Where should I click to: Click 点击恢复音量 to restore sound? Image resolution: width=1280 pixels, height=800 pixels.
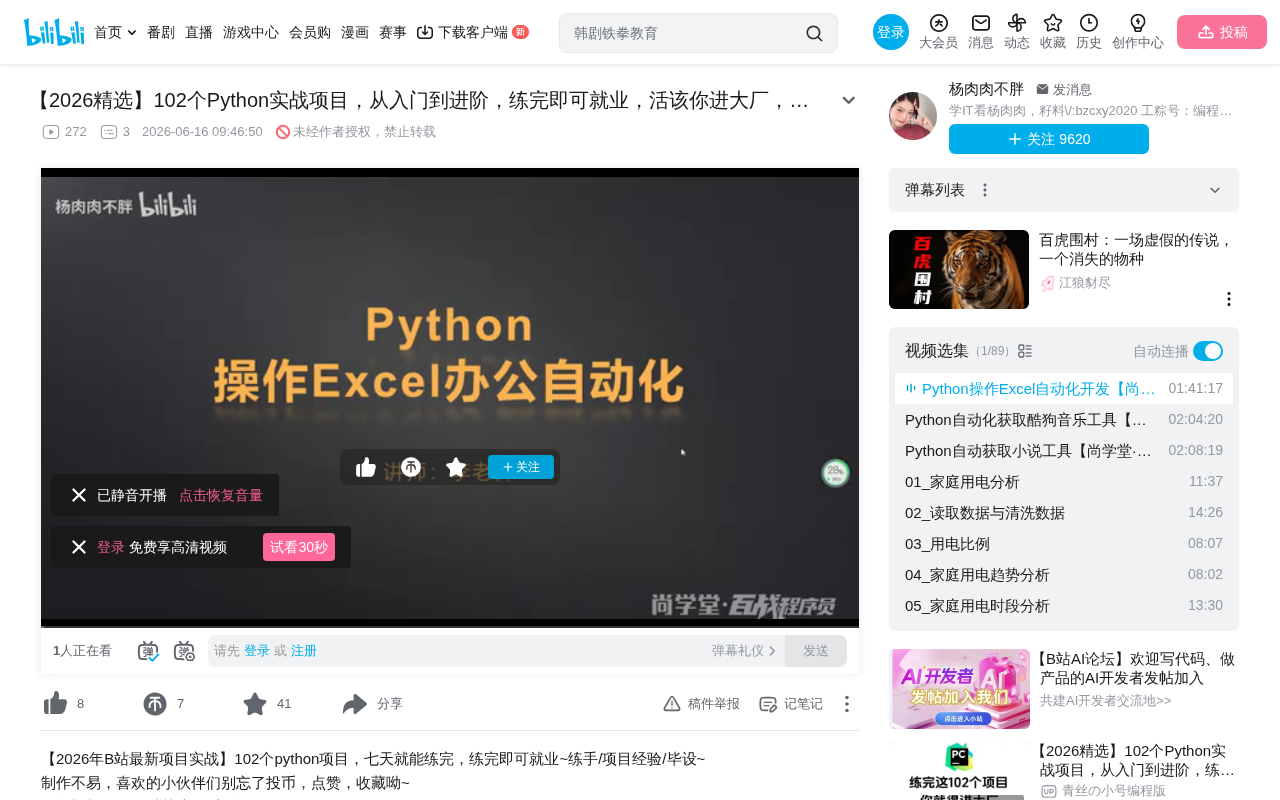221,495
